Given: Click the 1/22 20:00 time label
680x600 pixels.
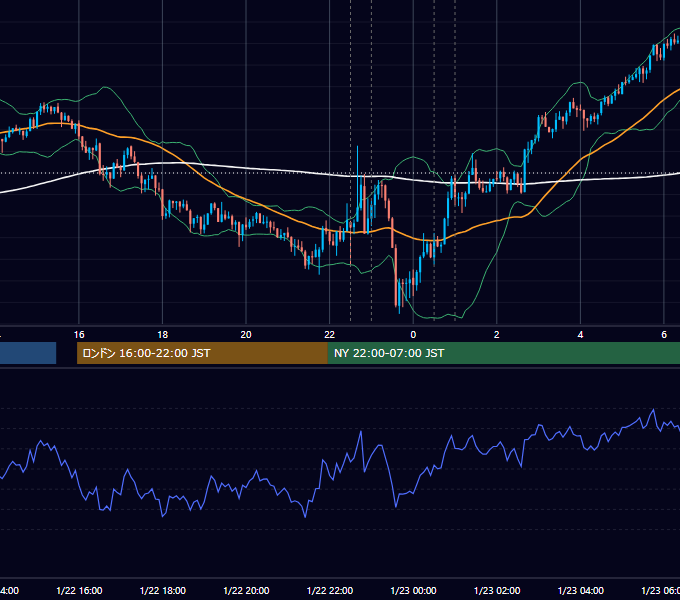Looking at the screenshot, I should (x=246, y=590).
